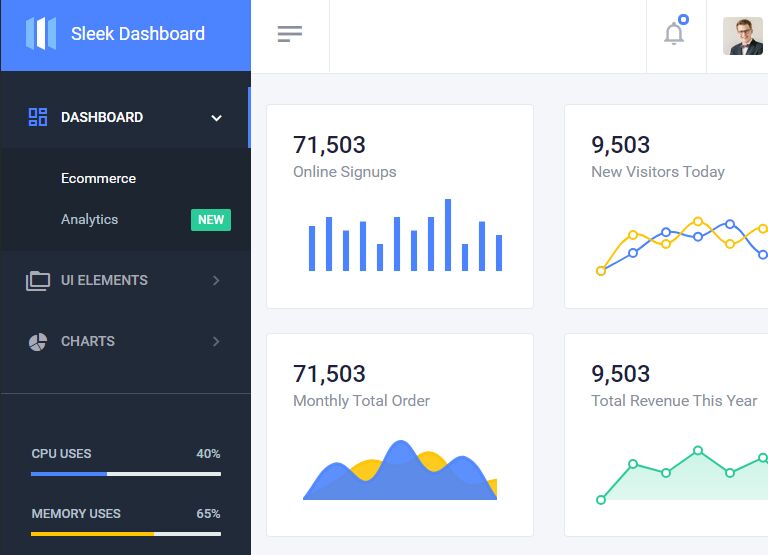Open the user profile avatar
This screenshot has height=555, width=768.
tap(743, 36)
